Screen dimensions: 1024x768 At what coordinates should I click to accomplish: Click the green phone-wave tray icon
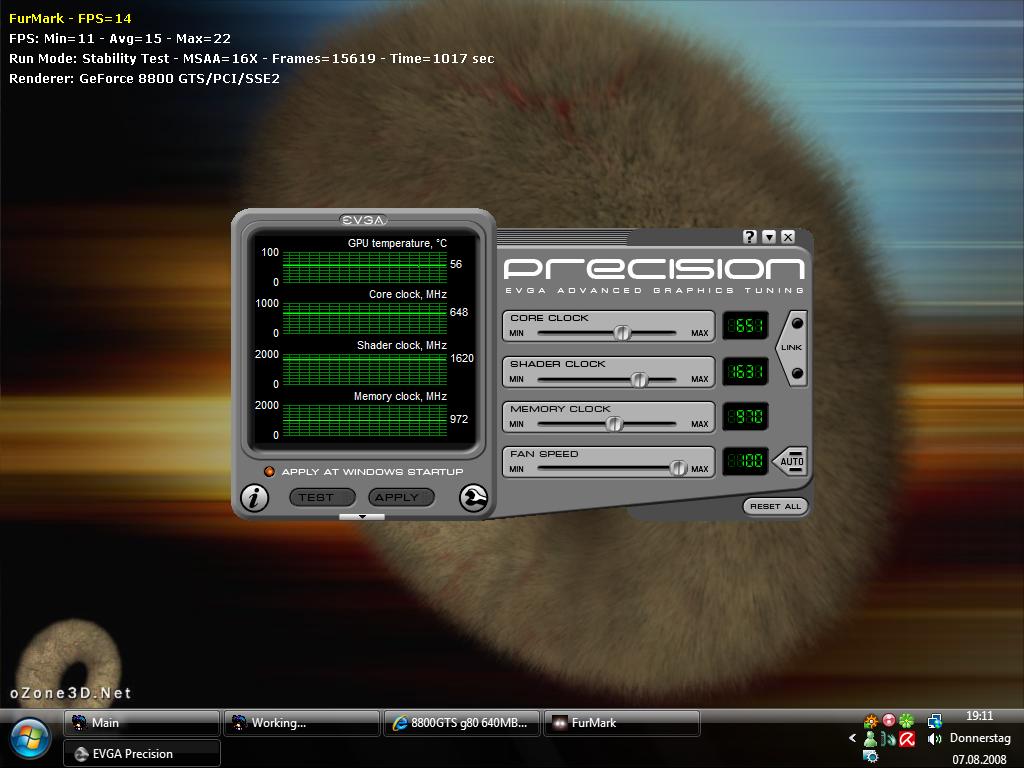tap(889, 739)
